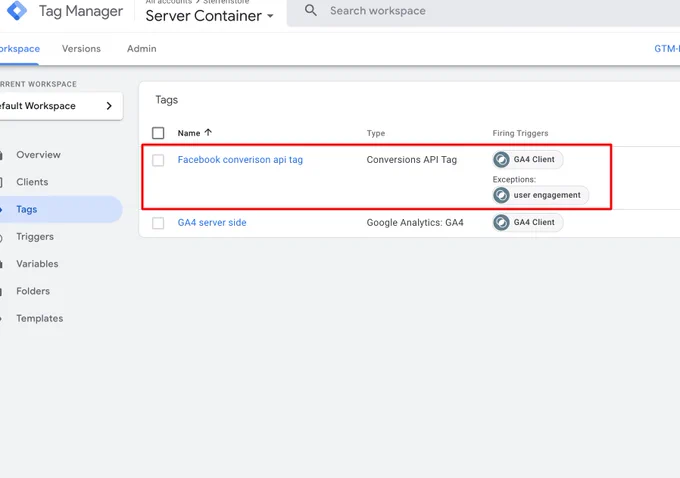The image size is (680, 478).
Task: Check the Facebook converison api tag checkbox
Action: tap(158, 160)
